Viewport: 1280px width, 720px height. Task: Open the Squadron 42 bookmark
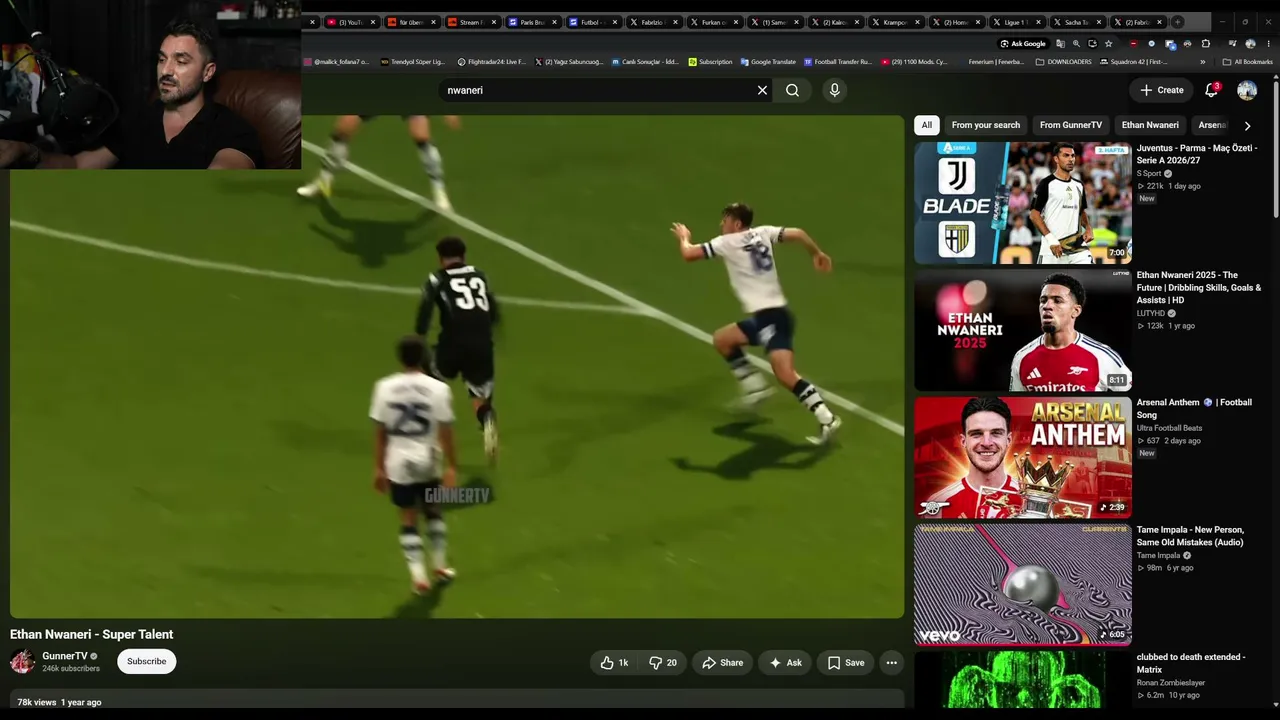coord(1133,62)
